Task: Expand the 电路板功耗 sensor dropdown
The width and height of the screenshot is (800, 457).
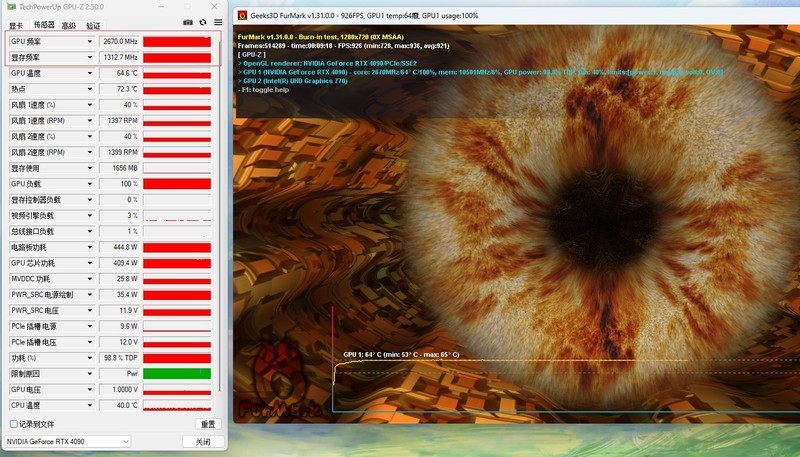Action: point(90,247)
